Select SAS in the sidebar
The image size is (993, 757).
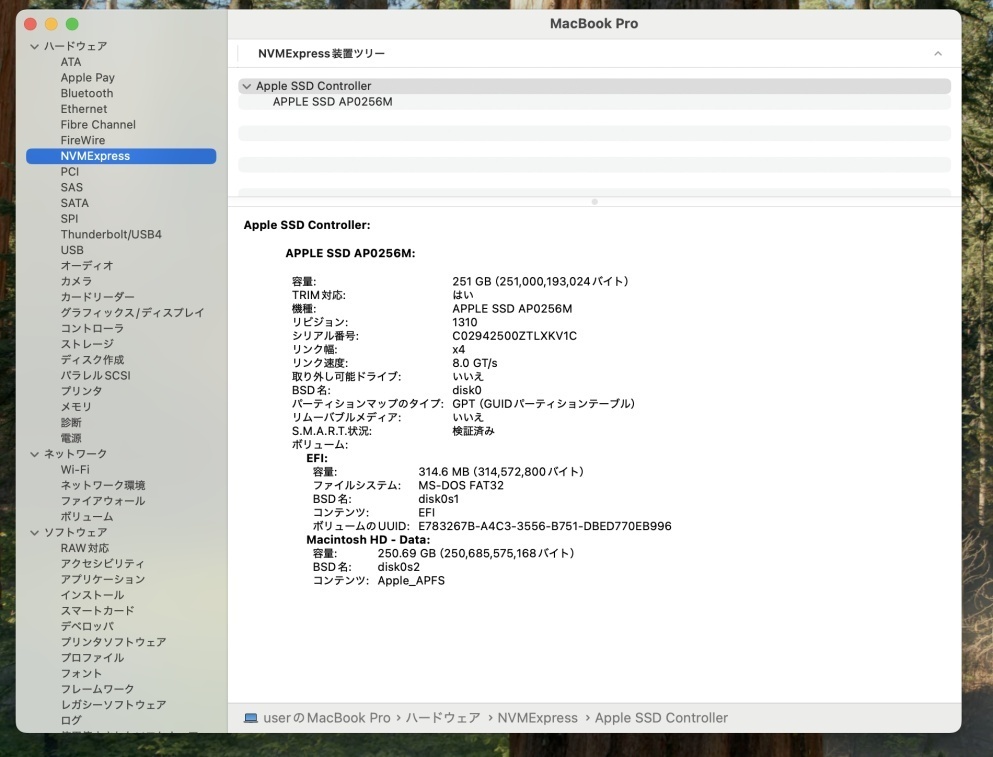pos(72,188)
